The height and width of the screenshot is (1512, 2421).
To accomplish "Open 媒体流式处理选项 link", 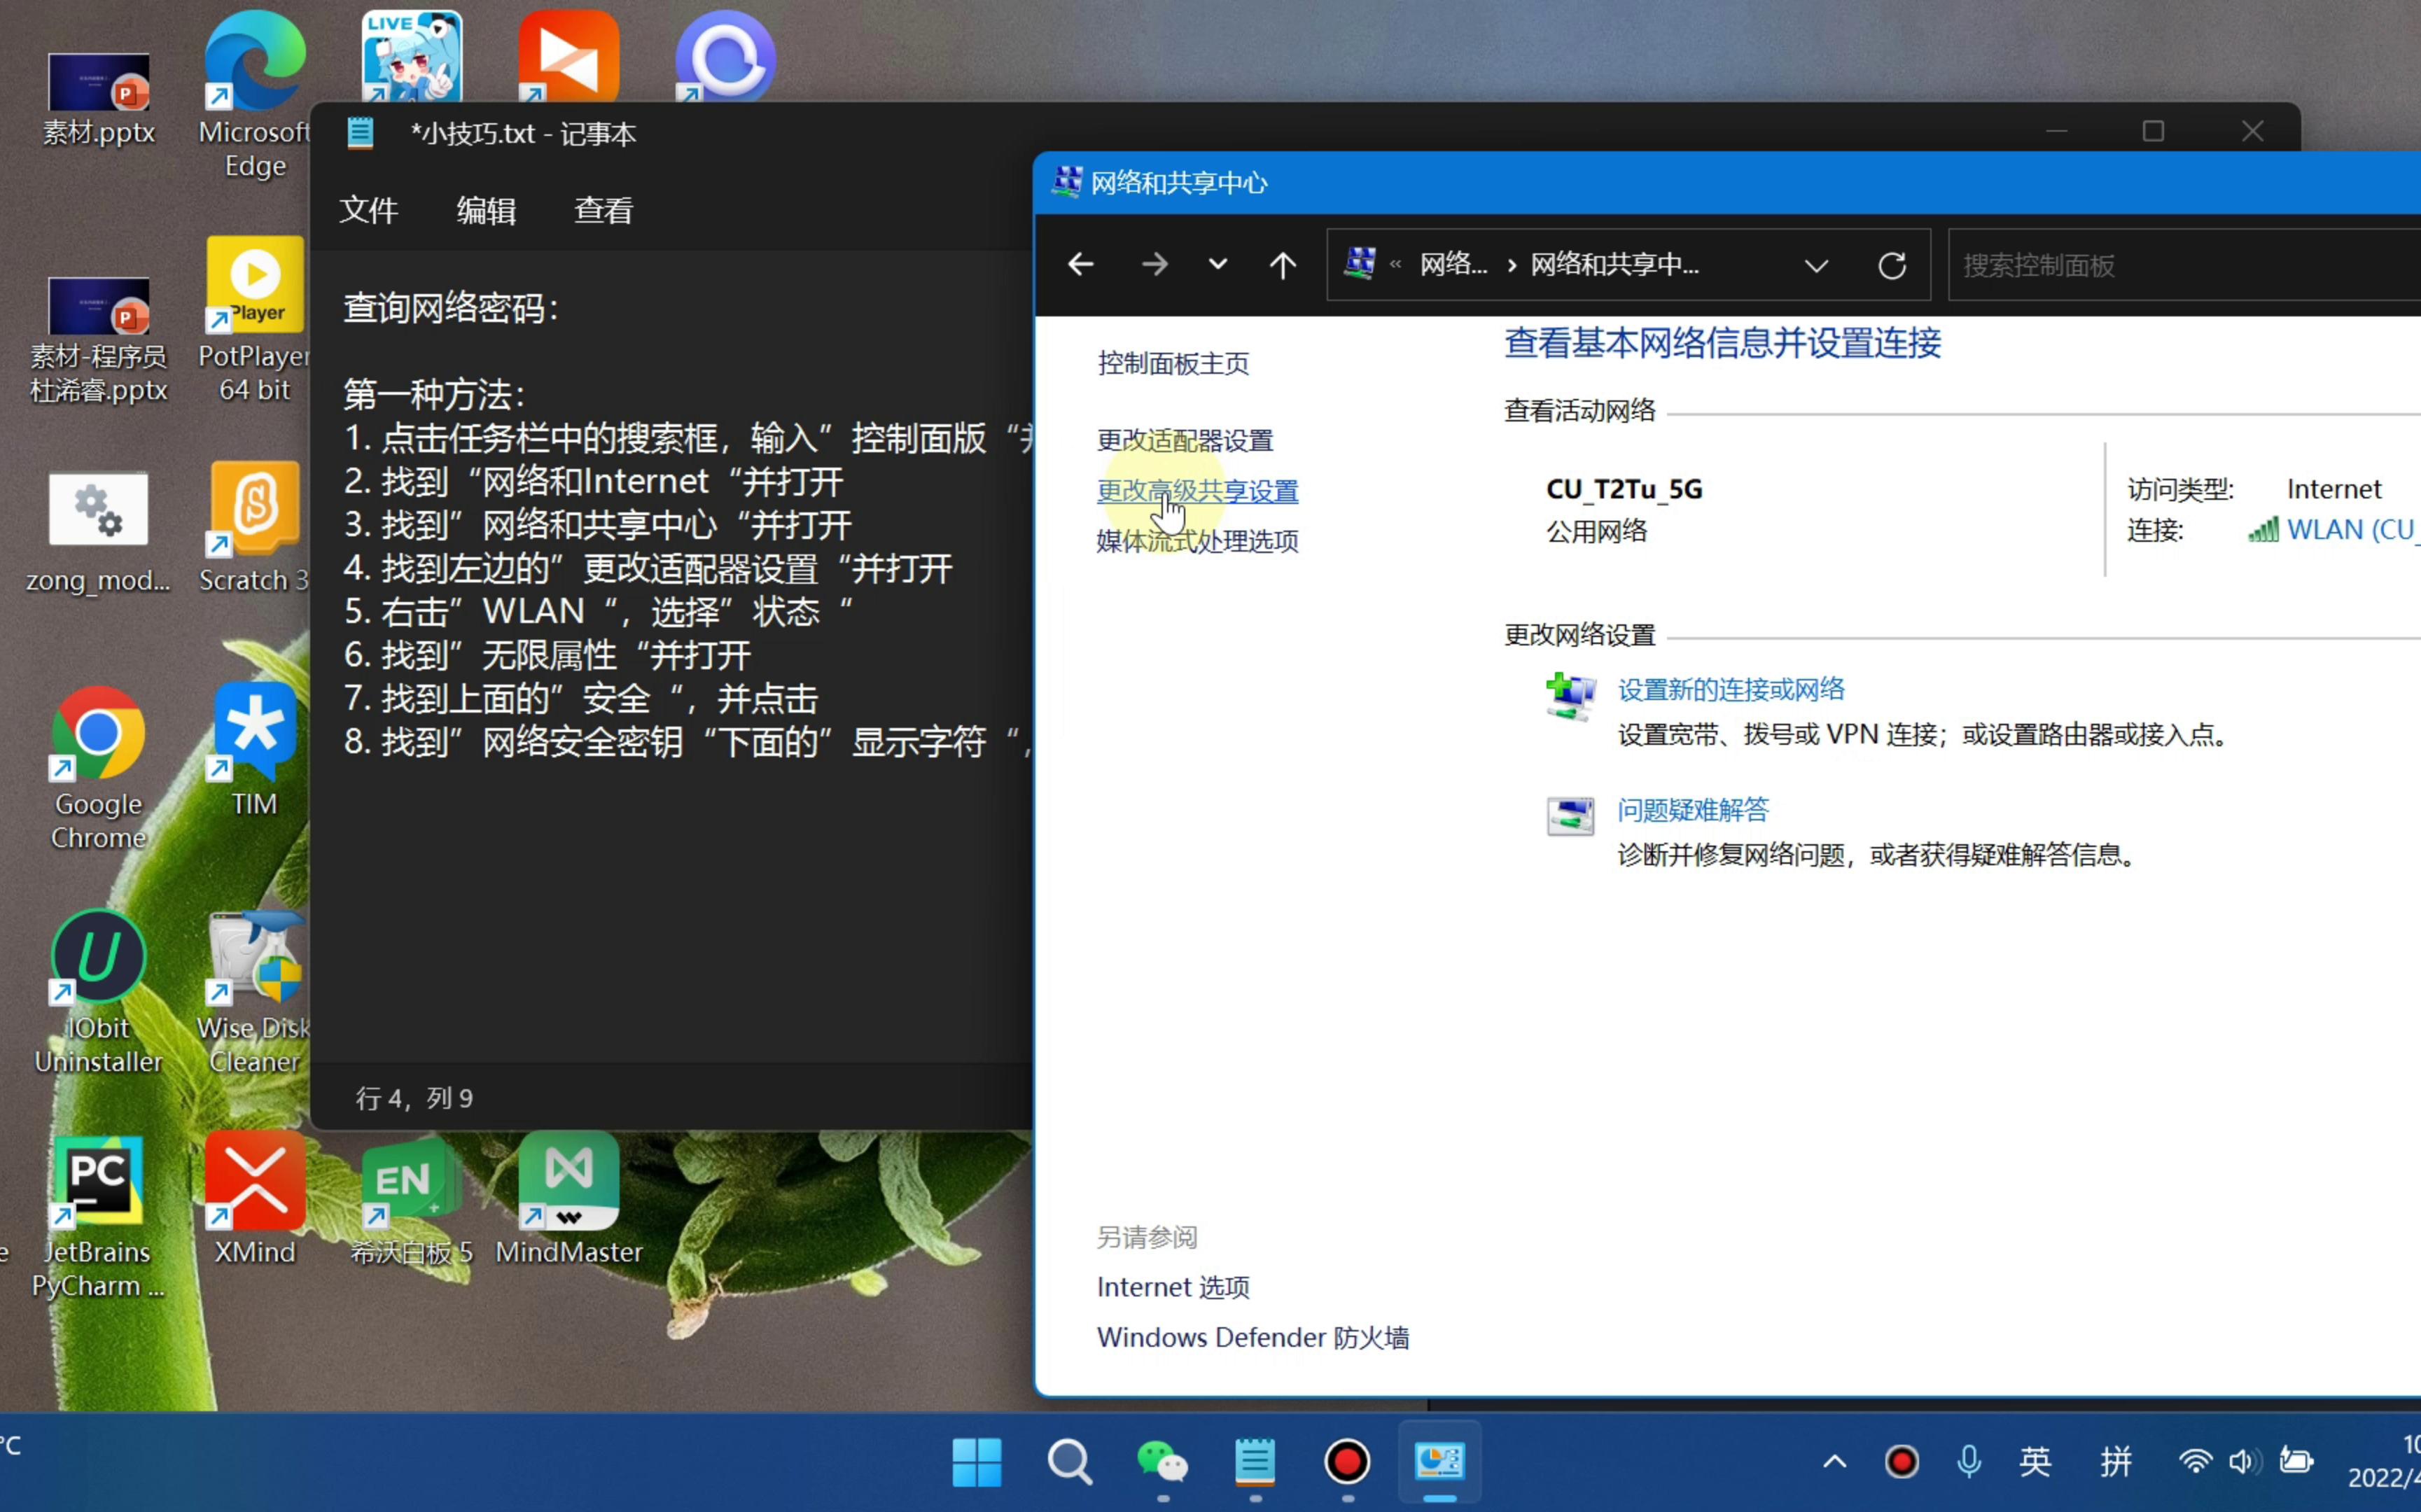I will pyautogui.click(x=1197, y=541).
